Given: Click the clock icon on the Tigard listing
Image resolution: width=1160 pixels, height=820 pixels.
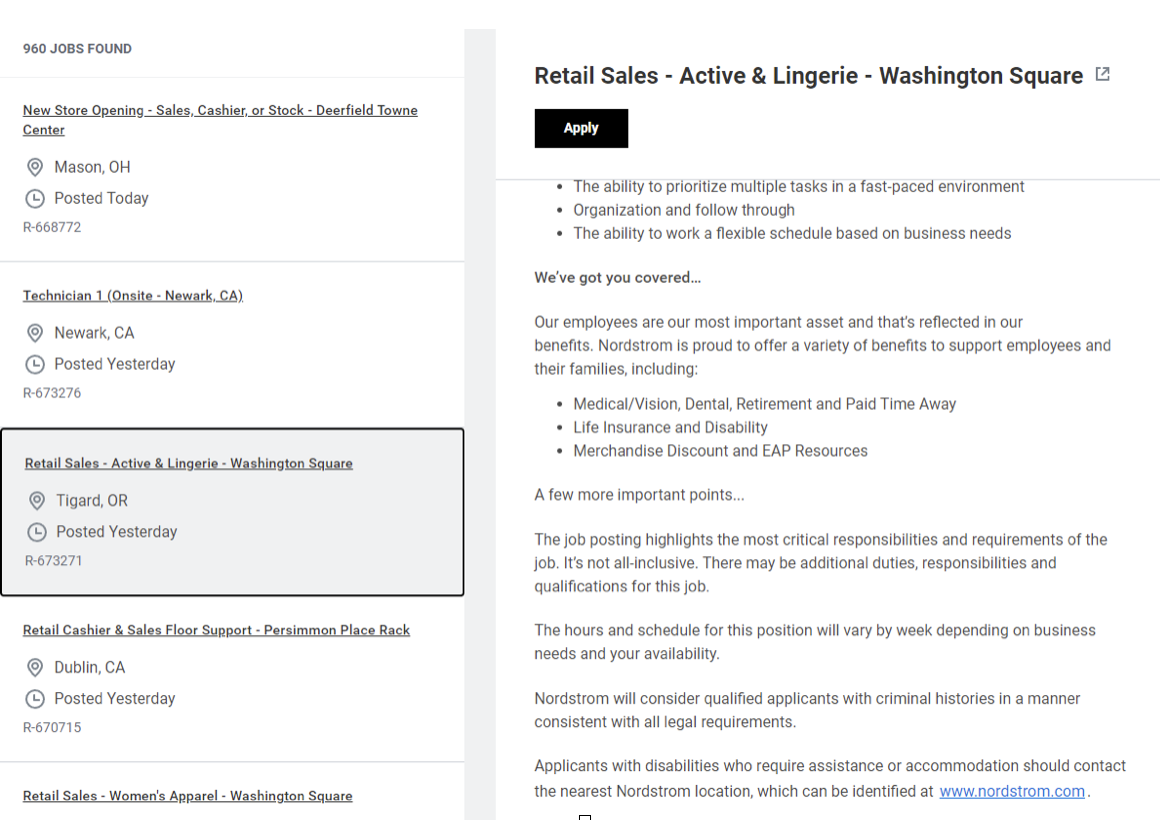Looking at the screenshot, I should point(36,531).
